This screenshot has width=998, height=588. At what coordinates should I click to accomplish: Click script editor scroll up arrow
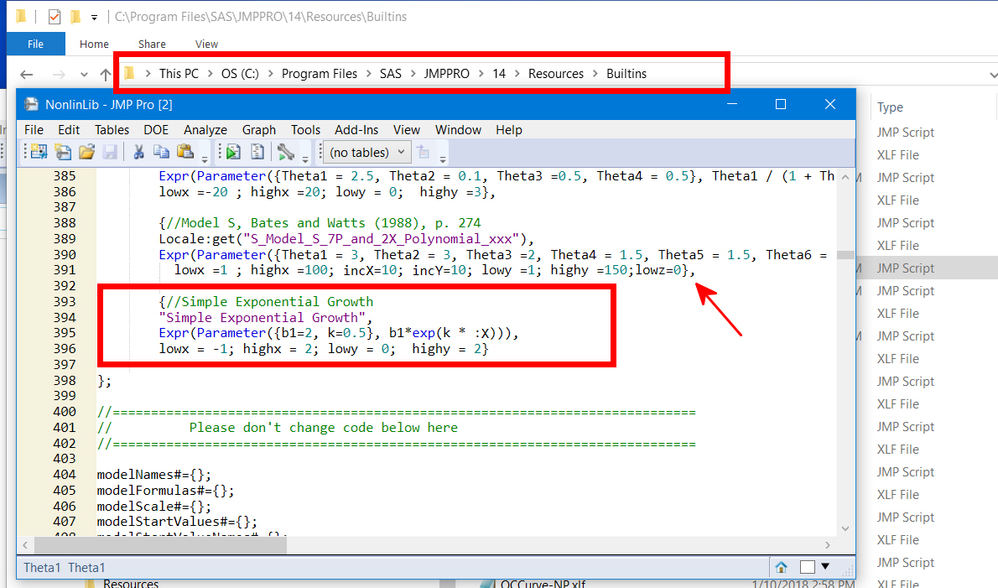(x=845, y=178)
